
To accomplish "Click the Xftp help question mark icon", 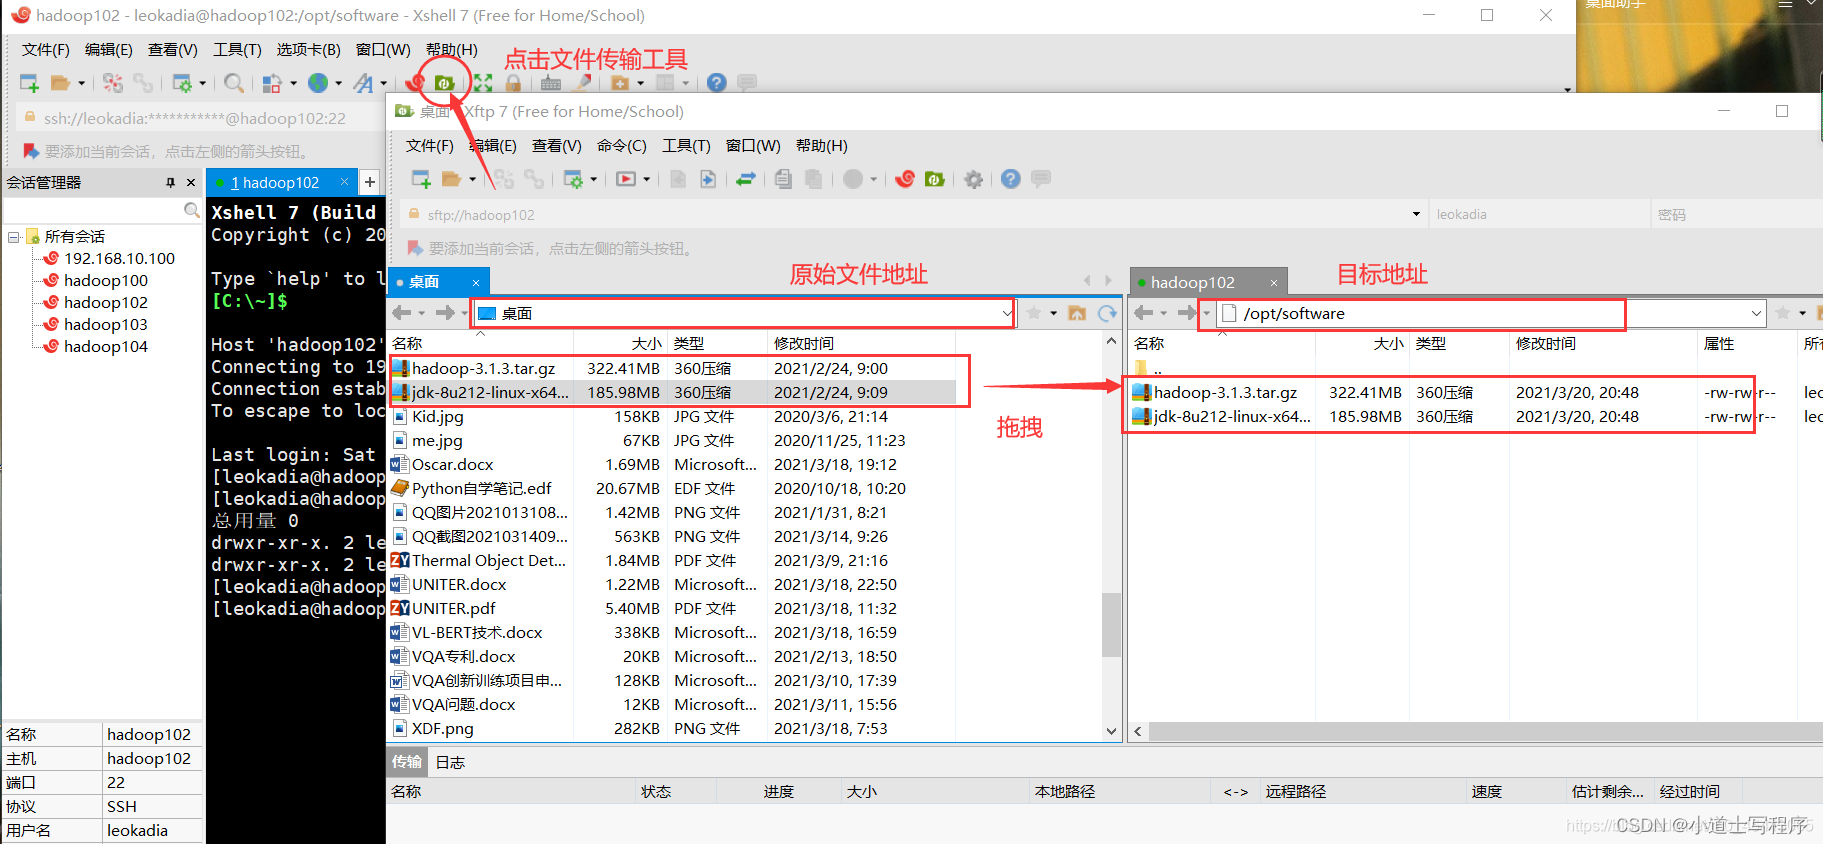I will (1011, 179).
